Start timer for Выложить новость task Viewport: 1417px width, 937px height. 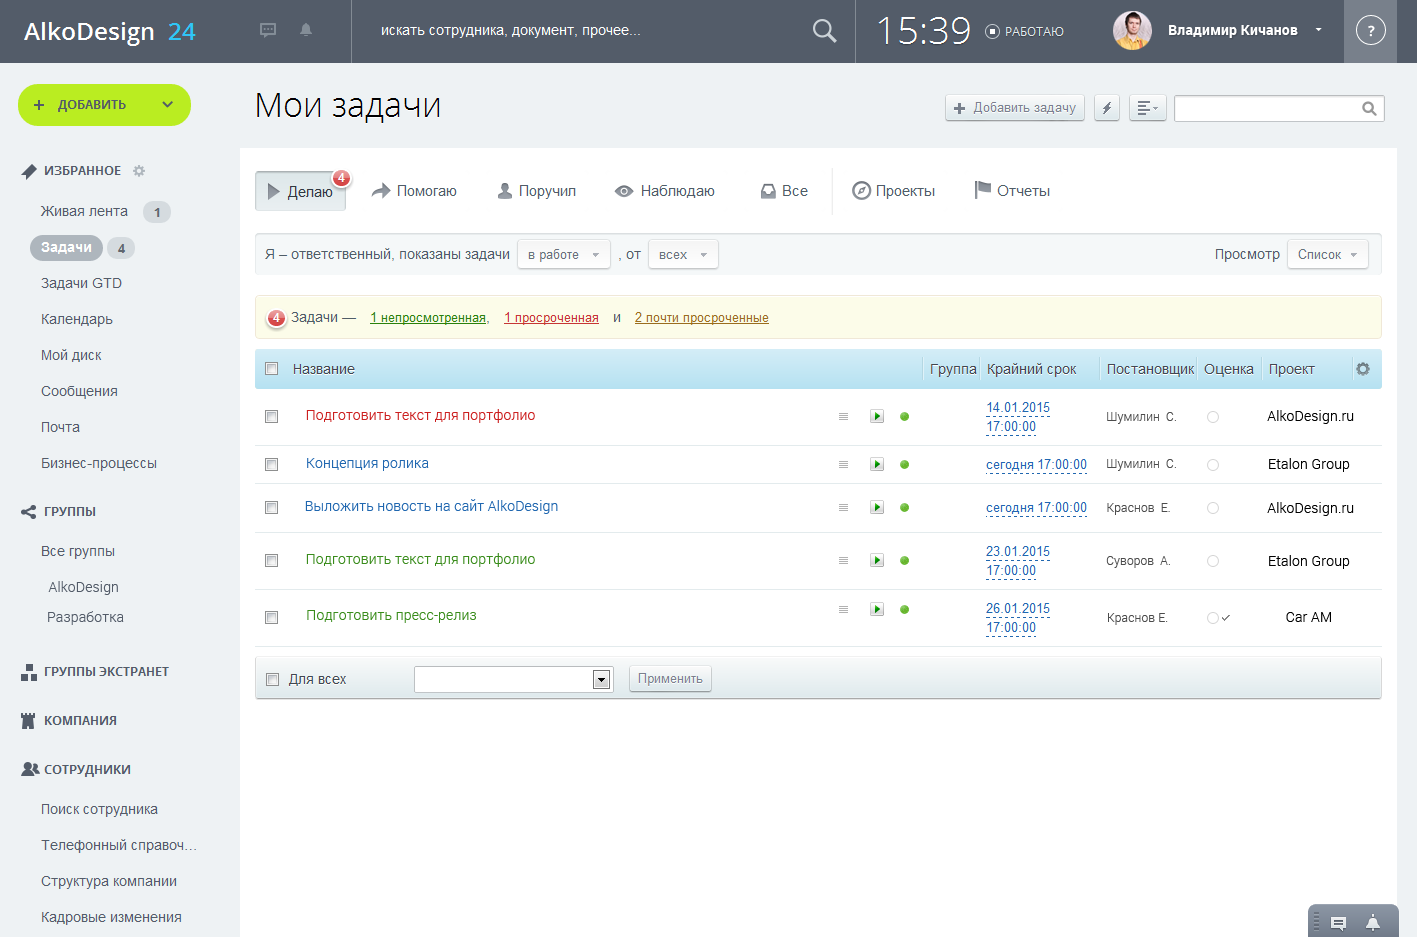[877, 507]
